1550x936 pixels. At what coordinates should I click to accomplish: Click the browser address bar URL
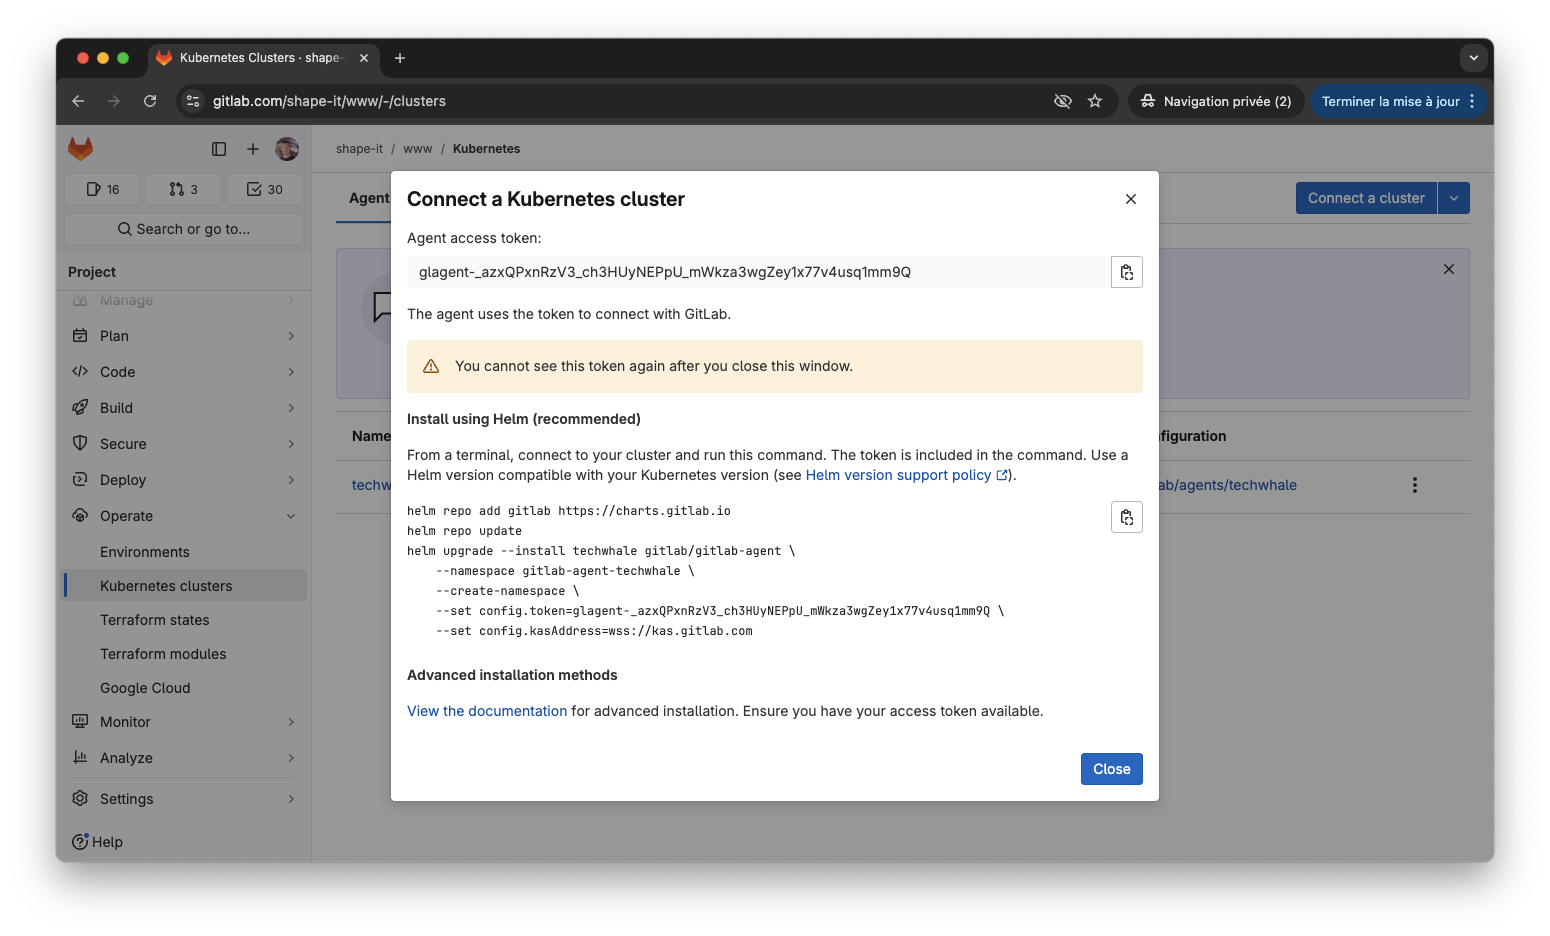point(329,101)
